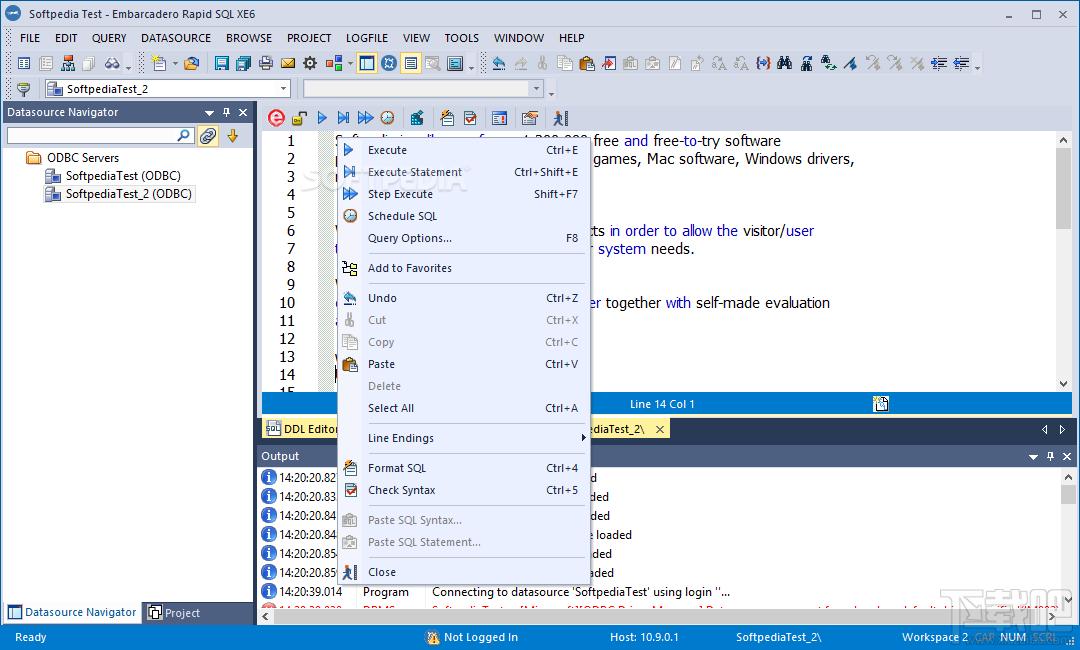
Task: Click the down arrow in Datasource Navigator toolbar
Action: point(233,136)
